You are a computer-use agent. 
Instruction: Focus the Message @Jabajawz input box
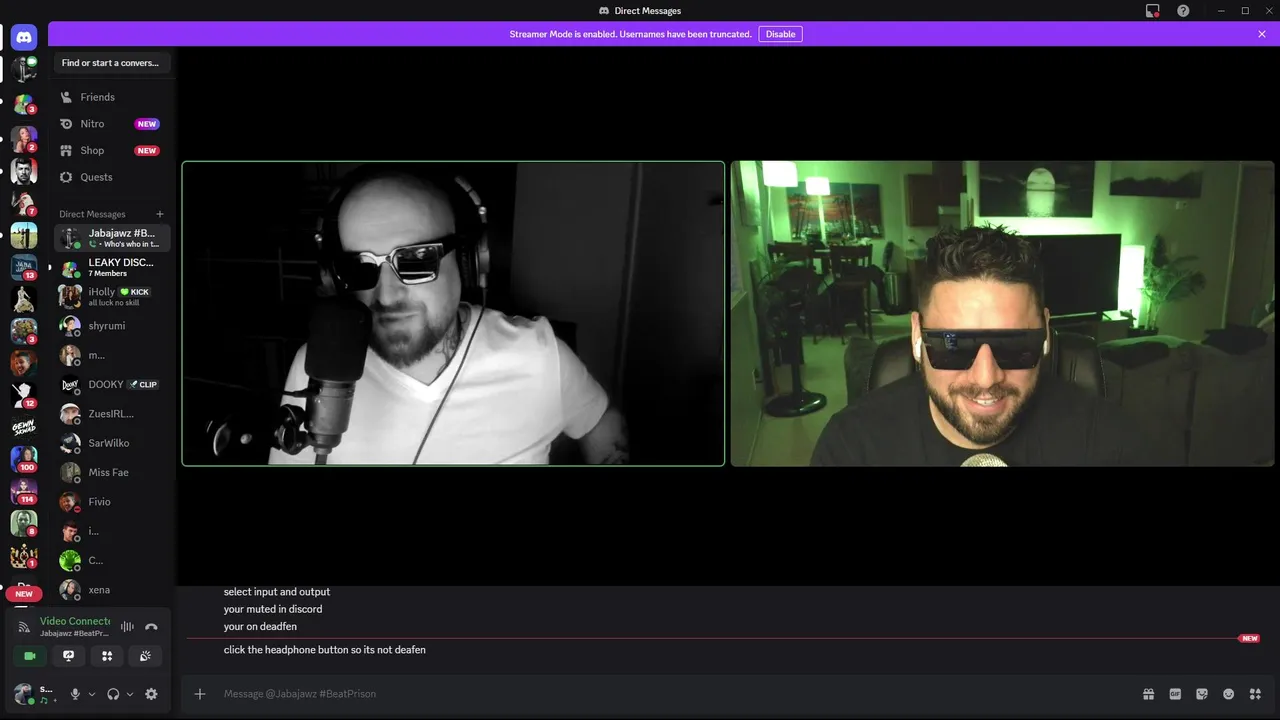pyautogui.click(x=675, y=694)
